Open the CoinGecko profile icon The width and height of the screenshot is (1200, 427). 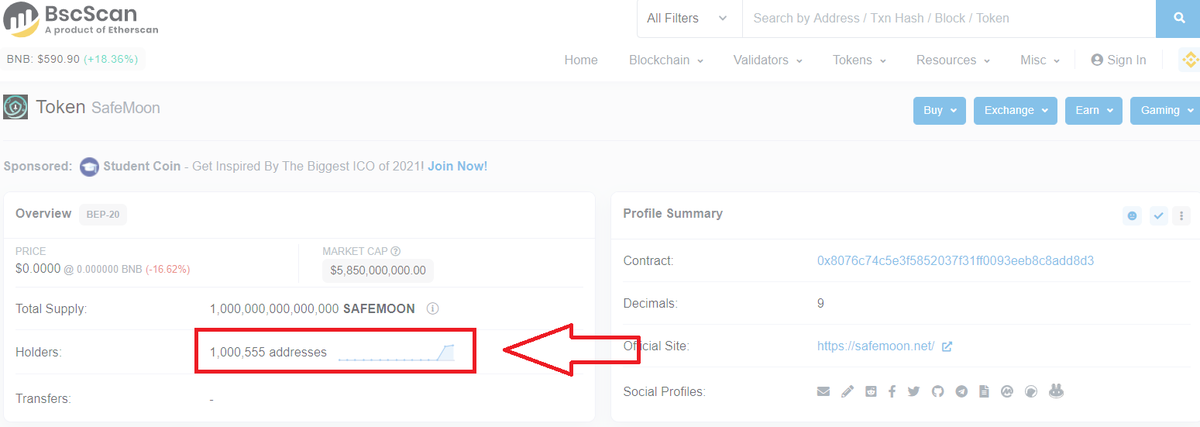[1031, 391]
